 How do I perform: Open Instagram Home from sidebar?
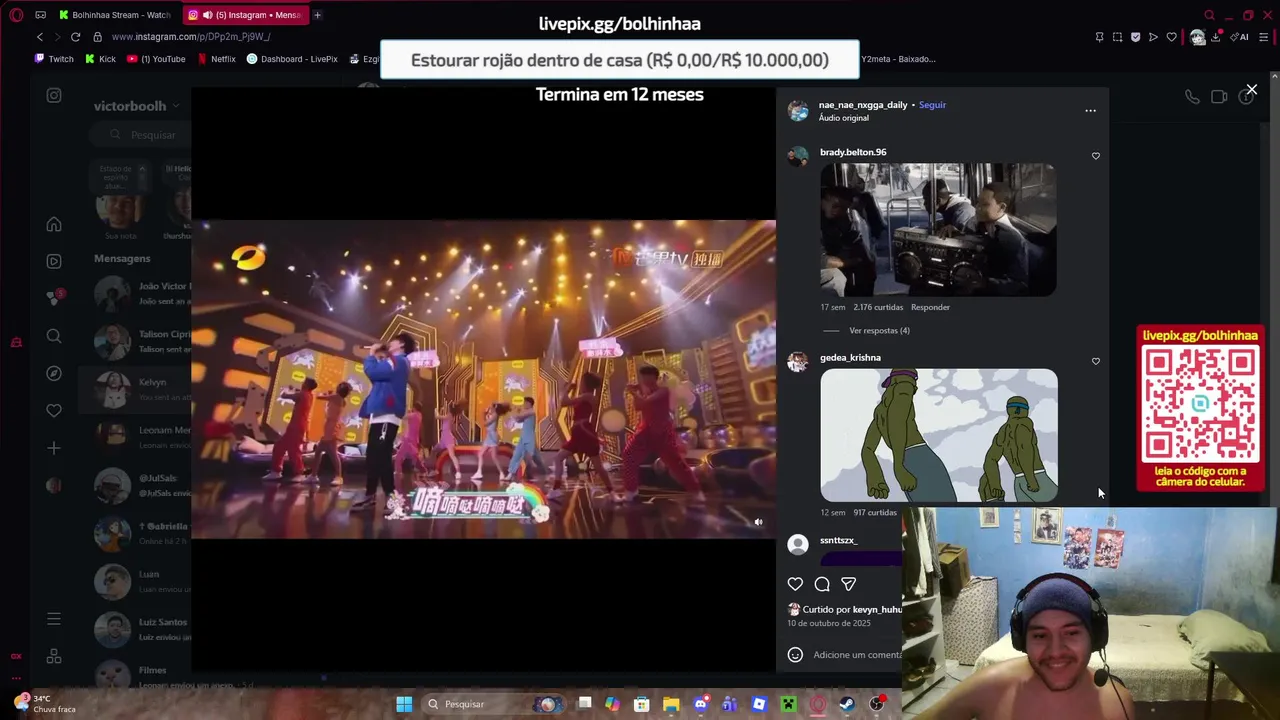click(54, 224)
